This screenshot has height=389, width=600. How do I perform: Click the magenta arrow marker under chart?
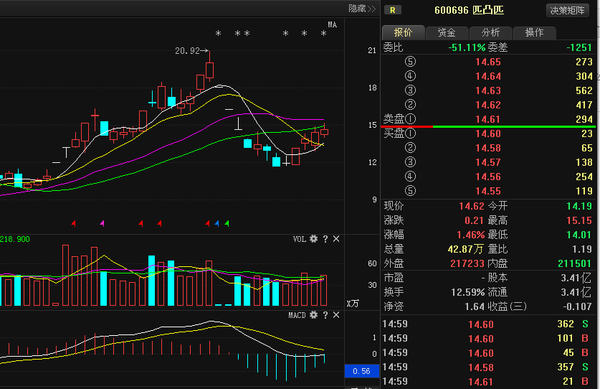[102, 223]
